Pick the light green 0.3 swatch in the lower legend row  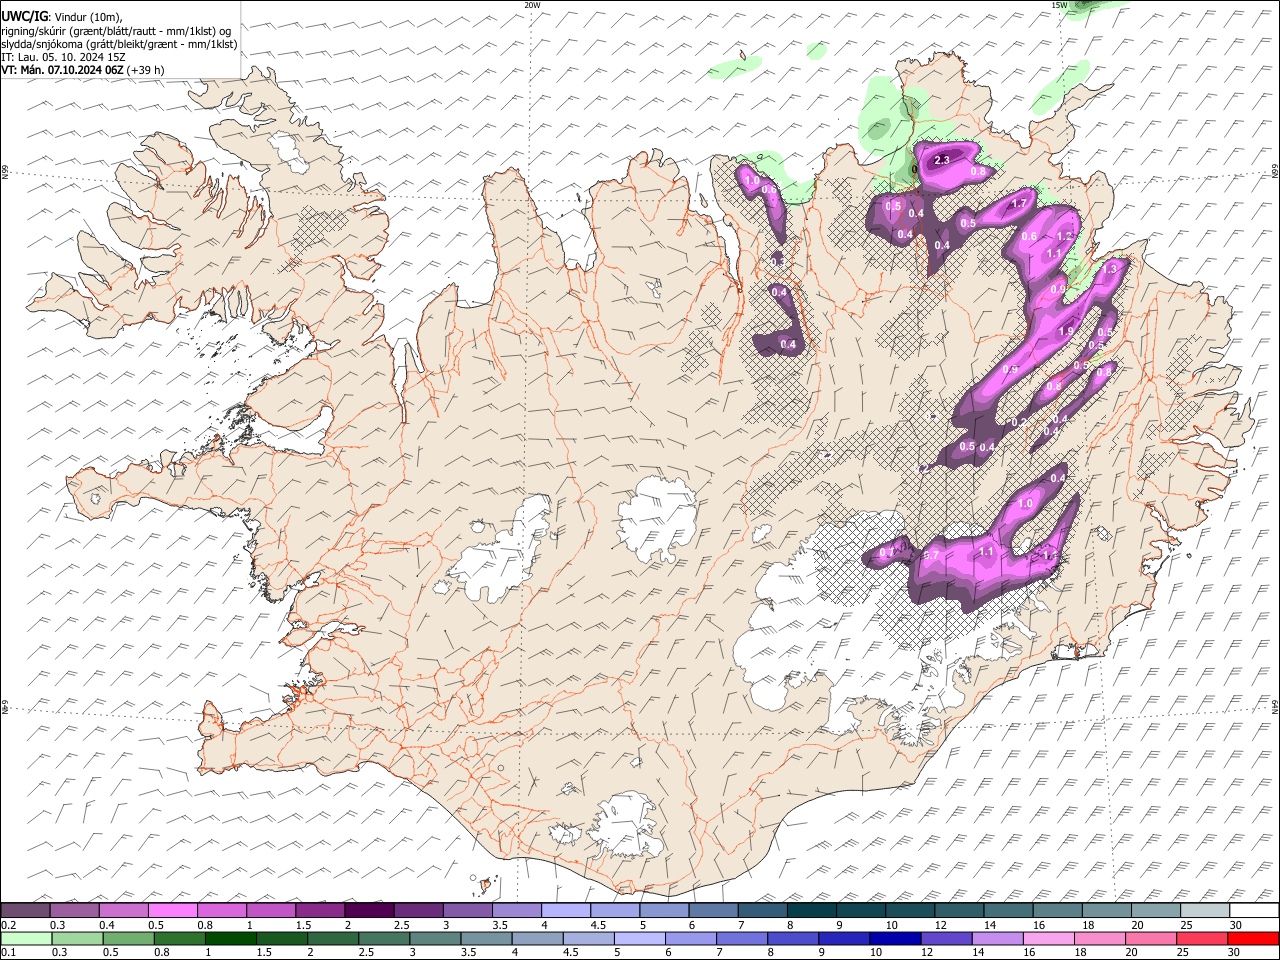(x=78, y=938)
